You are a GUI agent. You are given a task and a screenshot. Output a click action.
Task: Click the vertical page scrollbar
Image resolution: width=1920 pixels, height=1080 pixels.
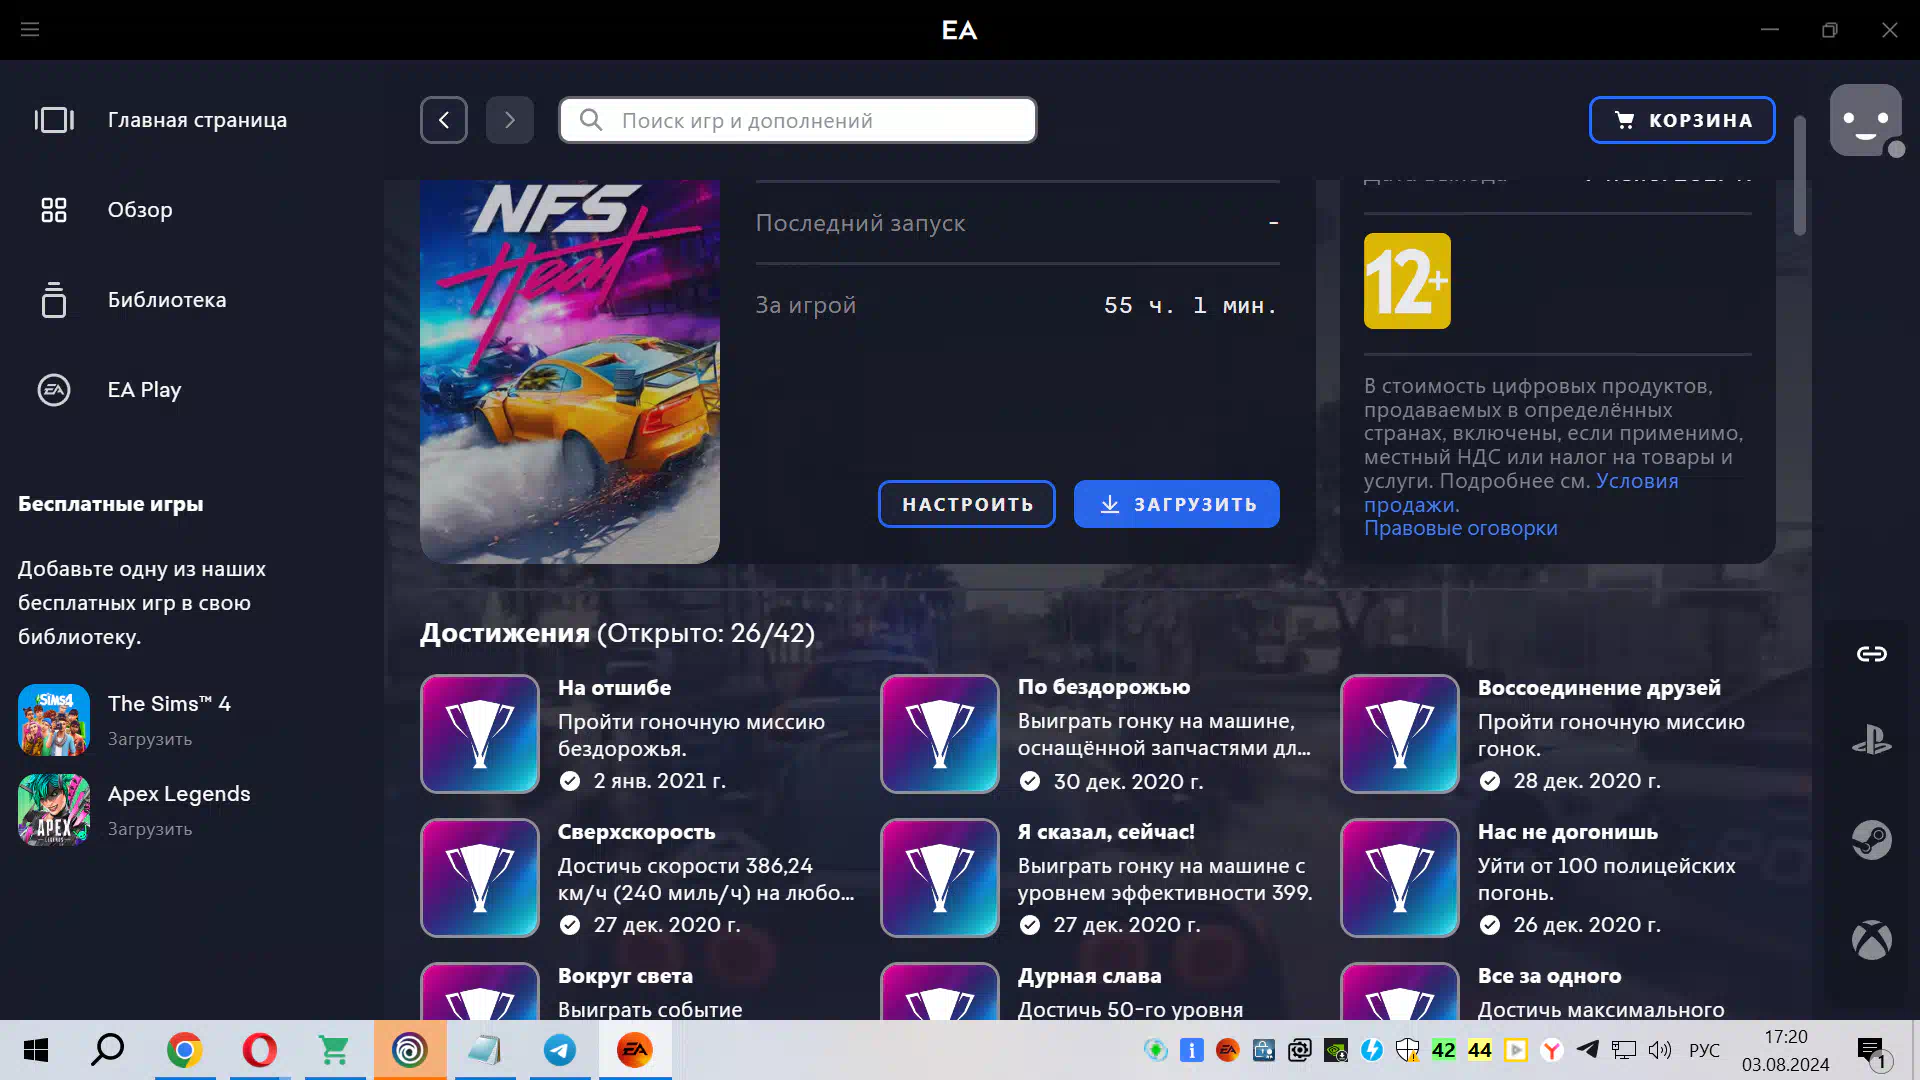(x=1800, y=176)
